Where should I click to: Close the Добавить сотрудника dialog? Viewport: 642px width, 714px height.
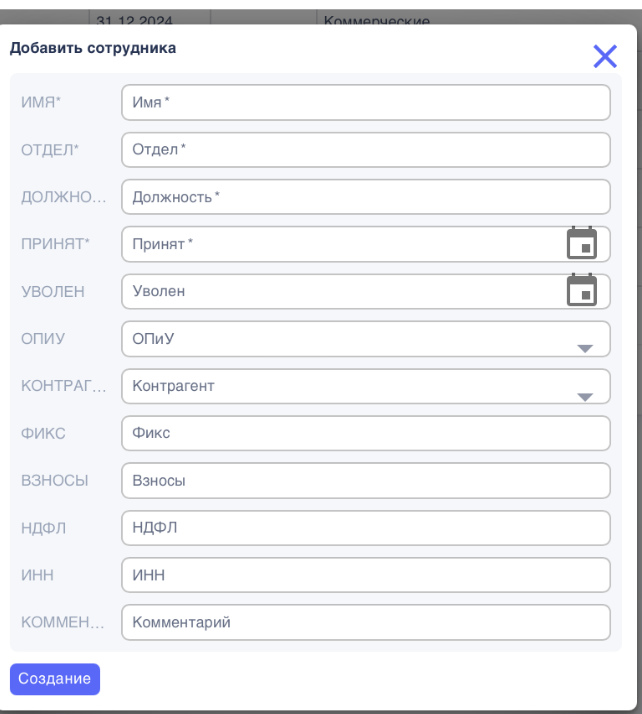click(x=605, y=57)
